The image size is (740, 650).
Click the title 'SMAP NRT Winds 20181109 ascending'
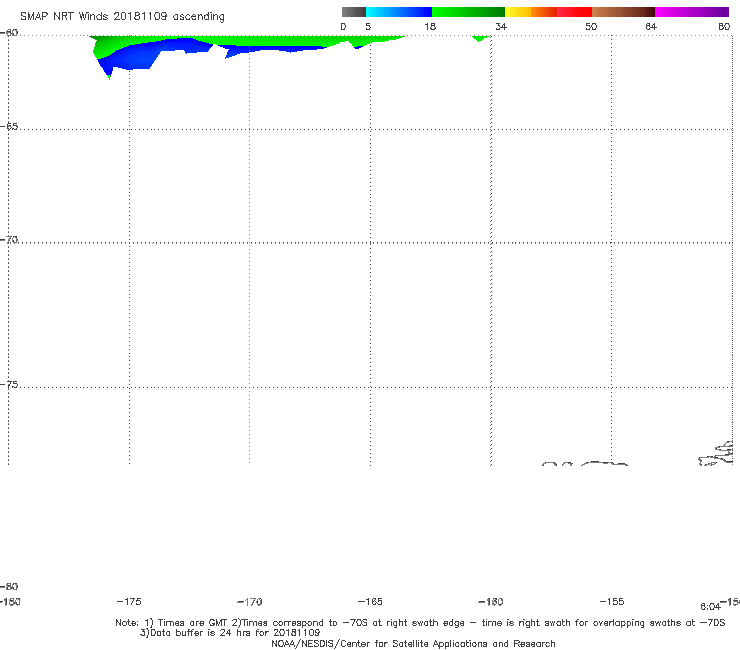pyautogui.click(x=122, y=17)
